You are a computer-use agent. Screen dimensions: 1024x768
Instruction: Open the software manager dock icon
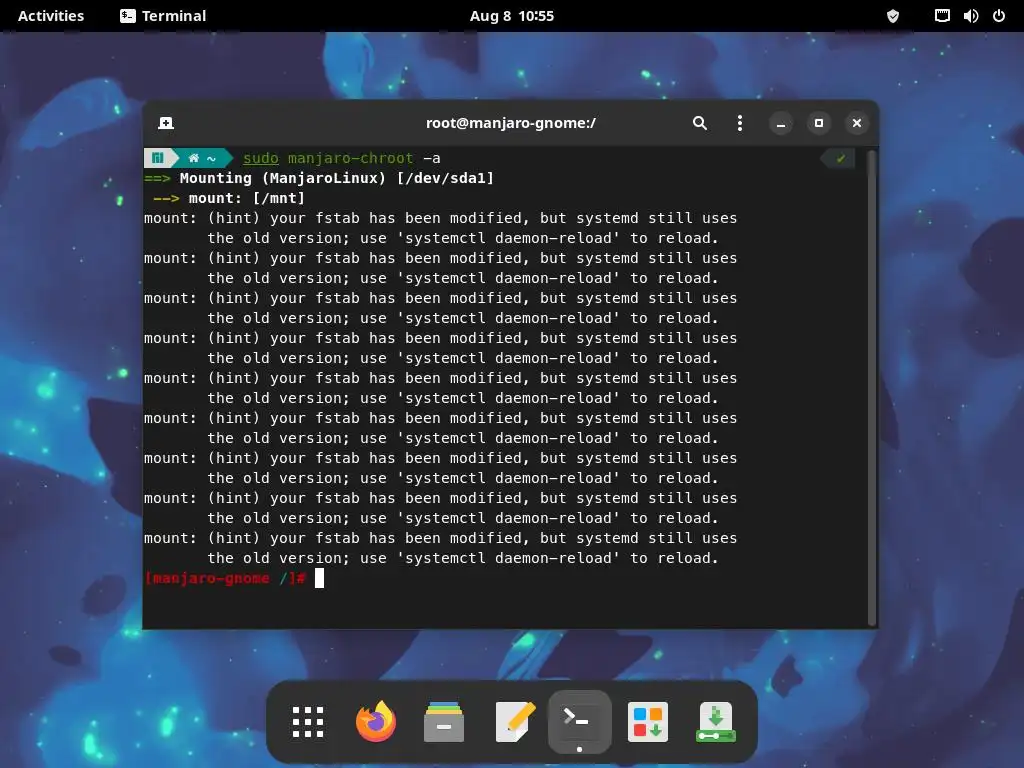pyautogui.click(x=648, y=722)
